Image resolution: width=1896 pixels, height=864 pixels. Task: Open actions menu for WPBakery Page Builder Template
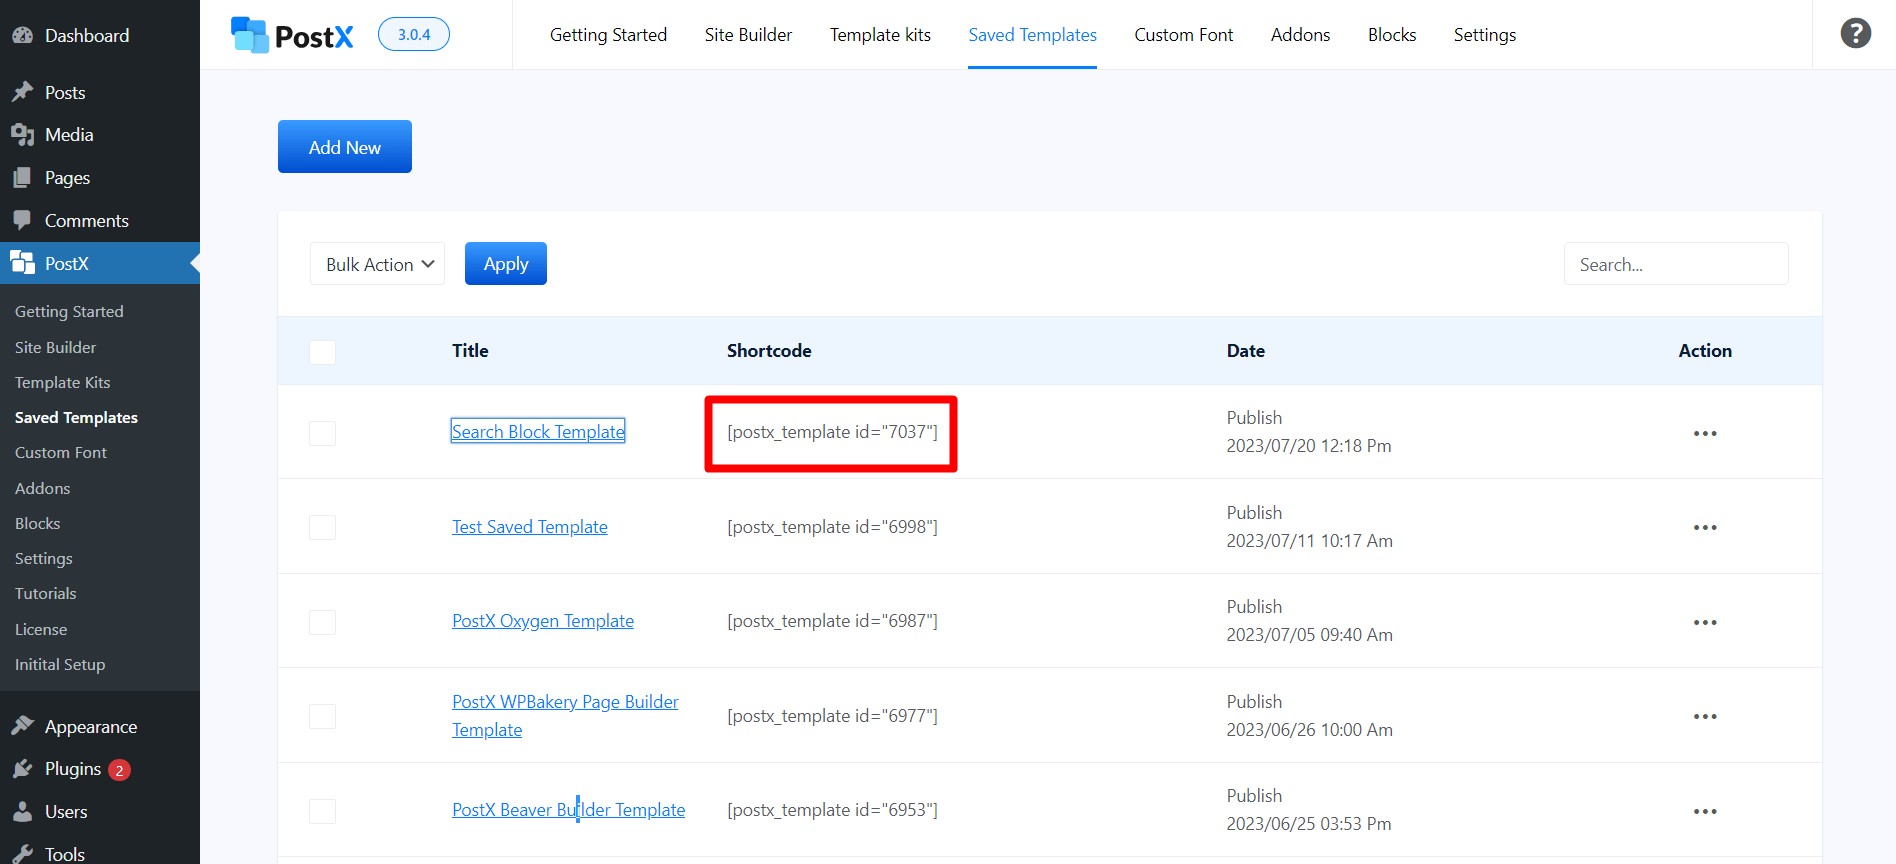click(1705, 716)
